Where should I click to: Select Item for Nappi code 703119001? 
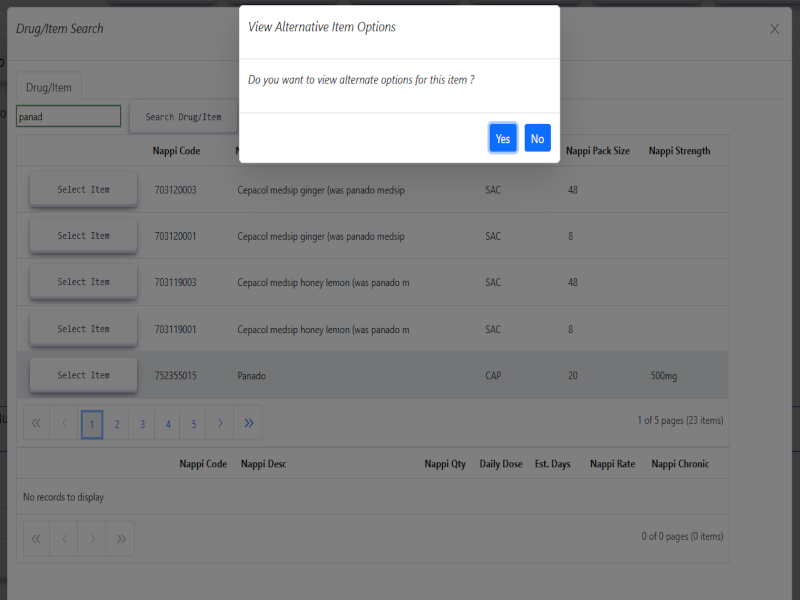[83, 329]
